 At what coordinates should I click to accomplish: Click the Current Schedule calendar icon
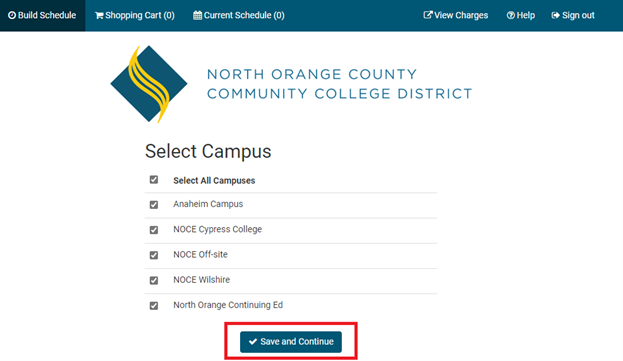tap(197, 15)
